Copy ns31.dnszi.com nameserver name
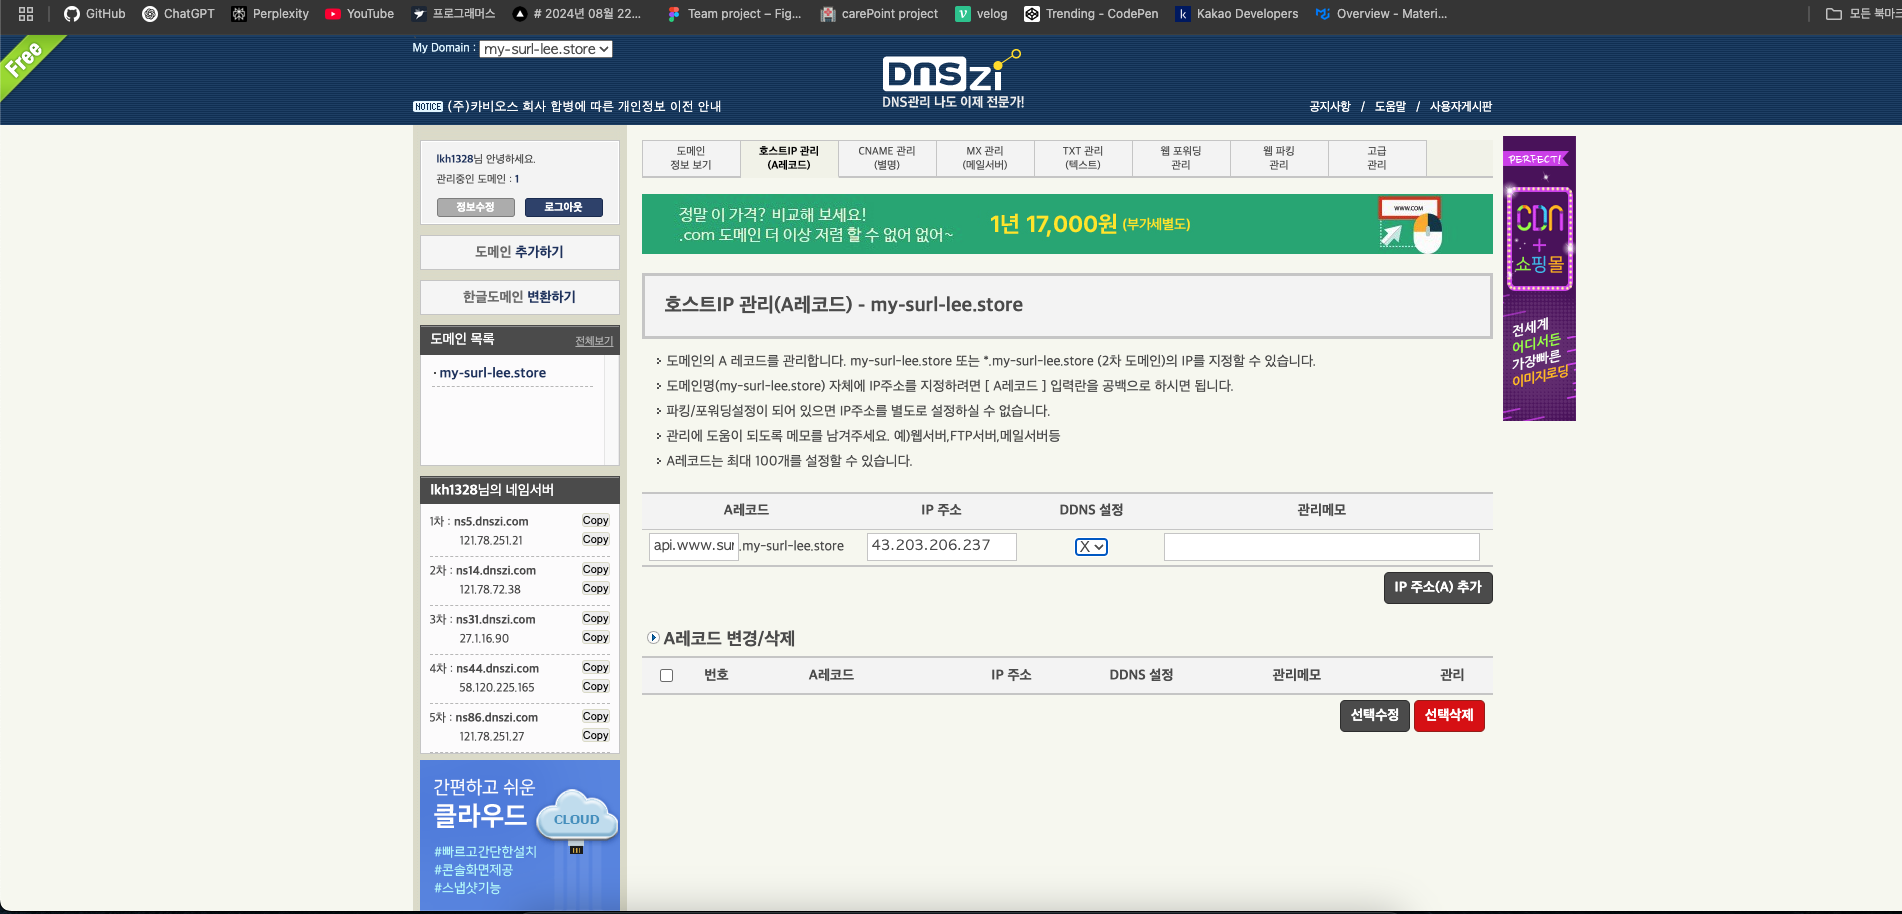Screen dimensions: 1902x914 coord(595,619)
